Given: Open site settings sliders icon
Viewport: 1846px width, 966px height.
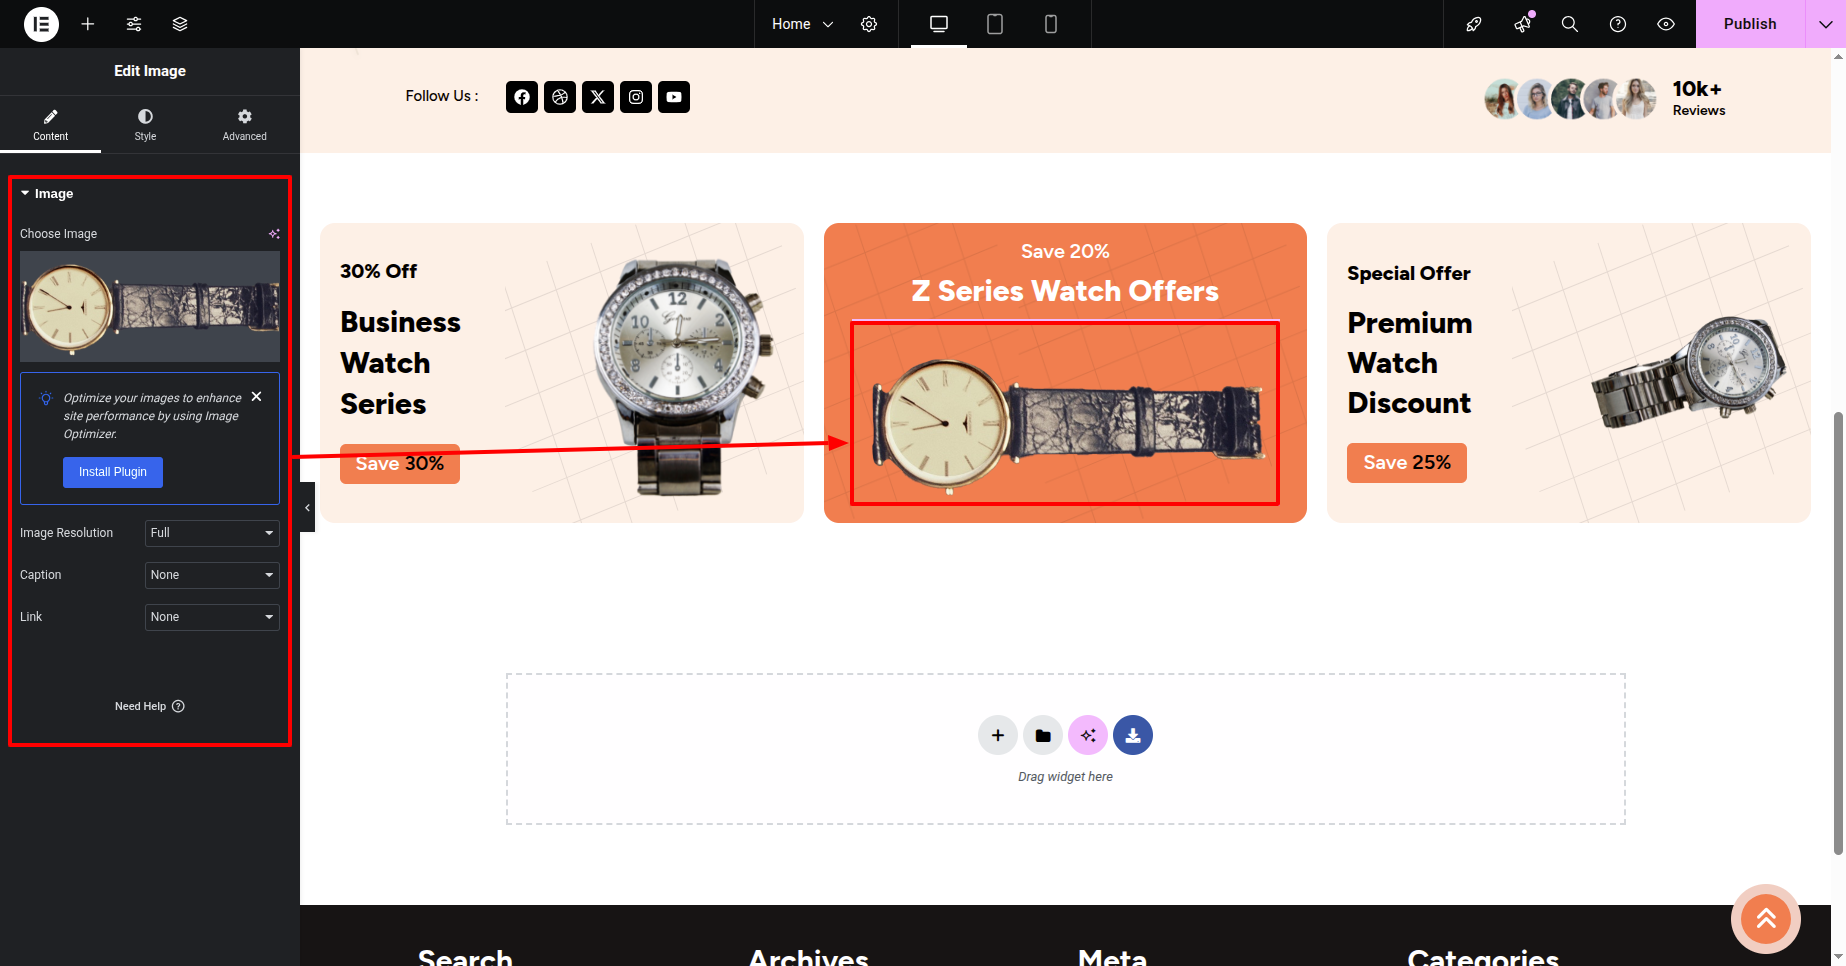Looking at the screenshot, I should [134, 24].
